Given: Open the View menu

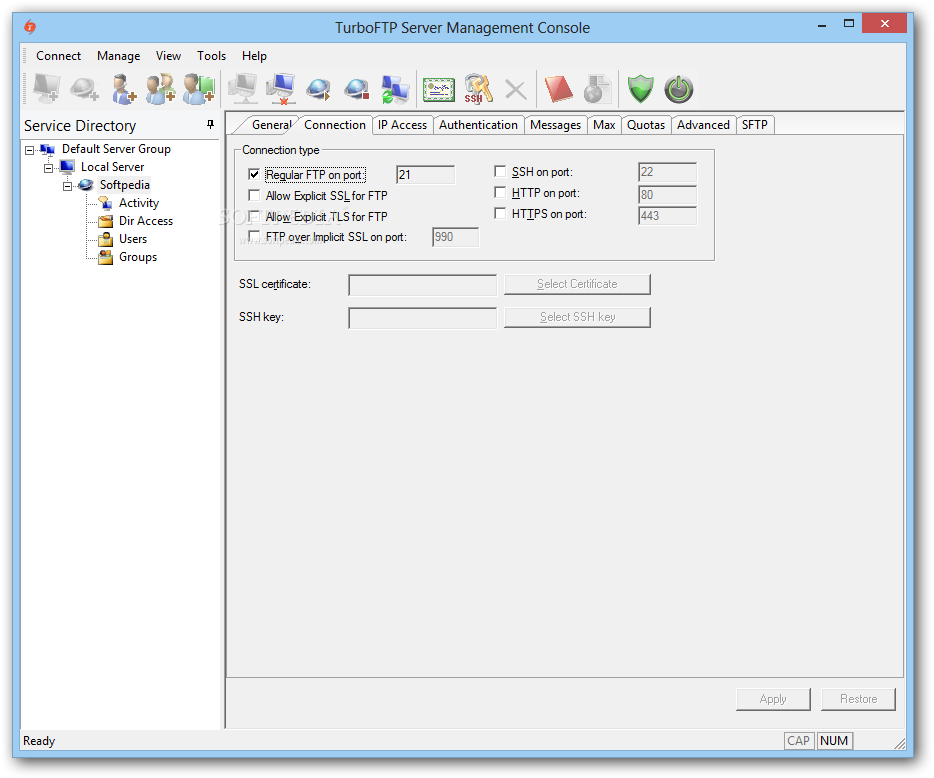Looking at the screenshot, I should [x=169, y=55].
